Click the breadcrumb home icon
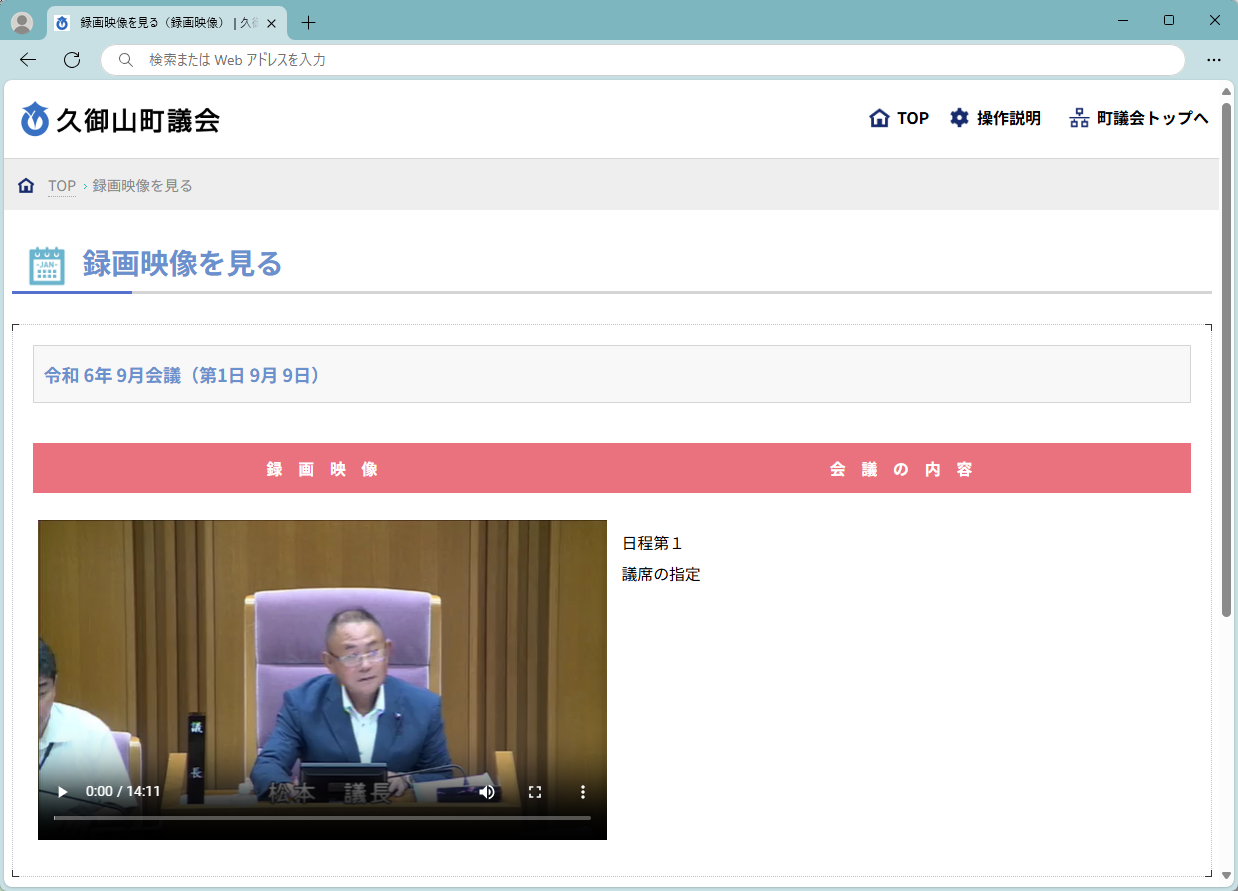1238x891 pixels. [26, 186]
